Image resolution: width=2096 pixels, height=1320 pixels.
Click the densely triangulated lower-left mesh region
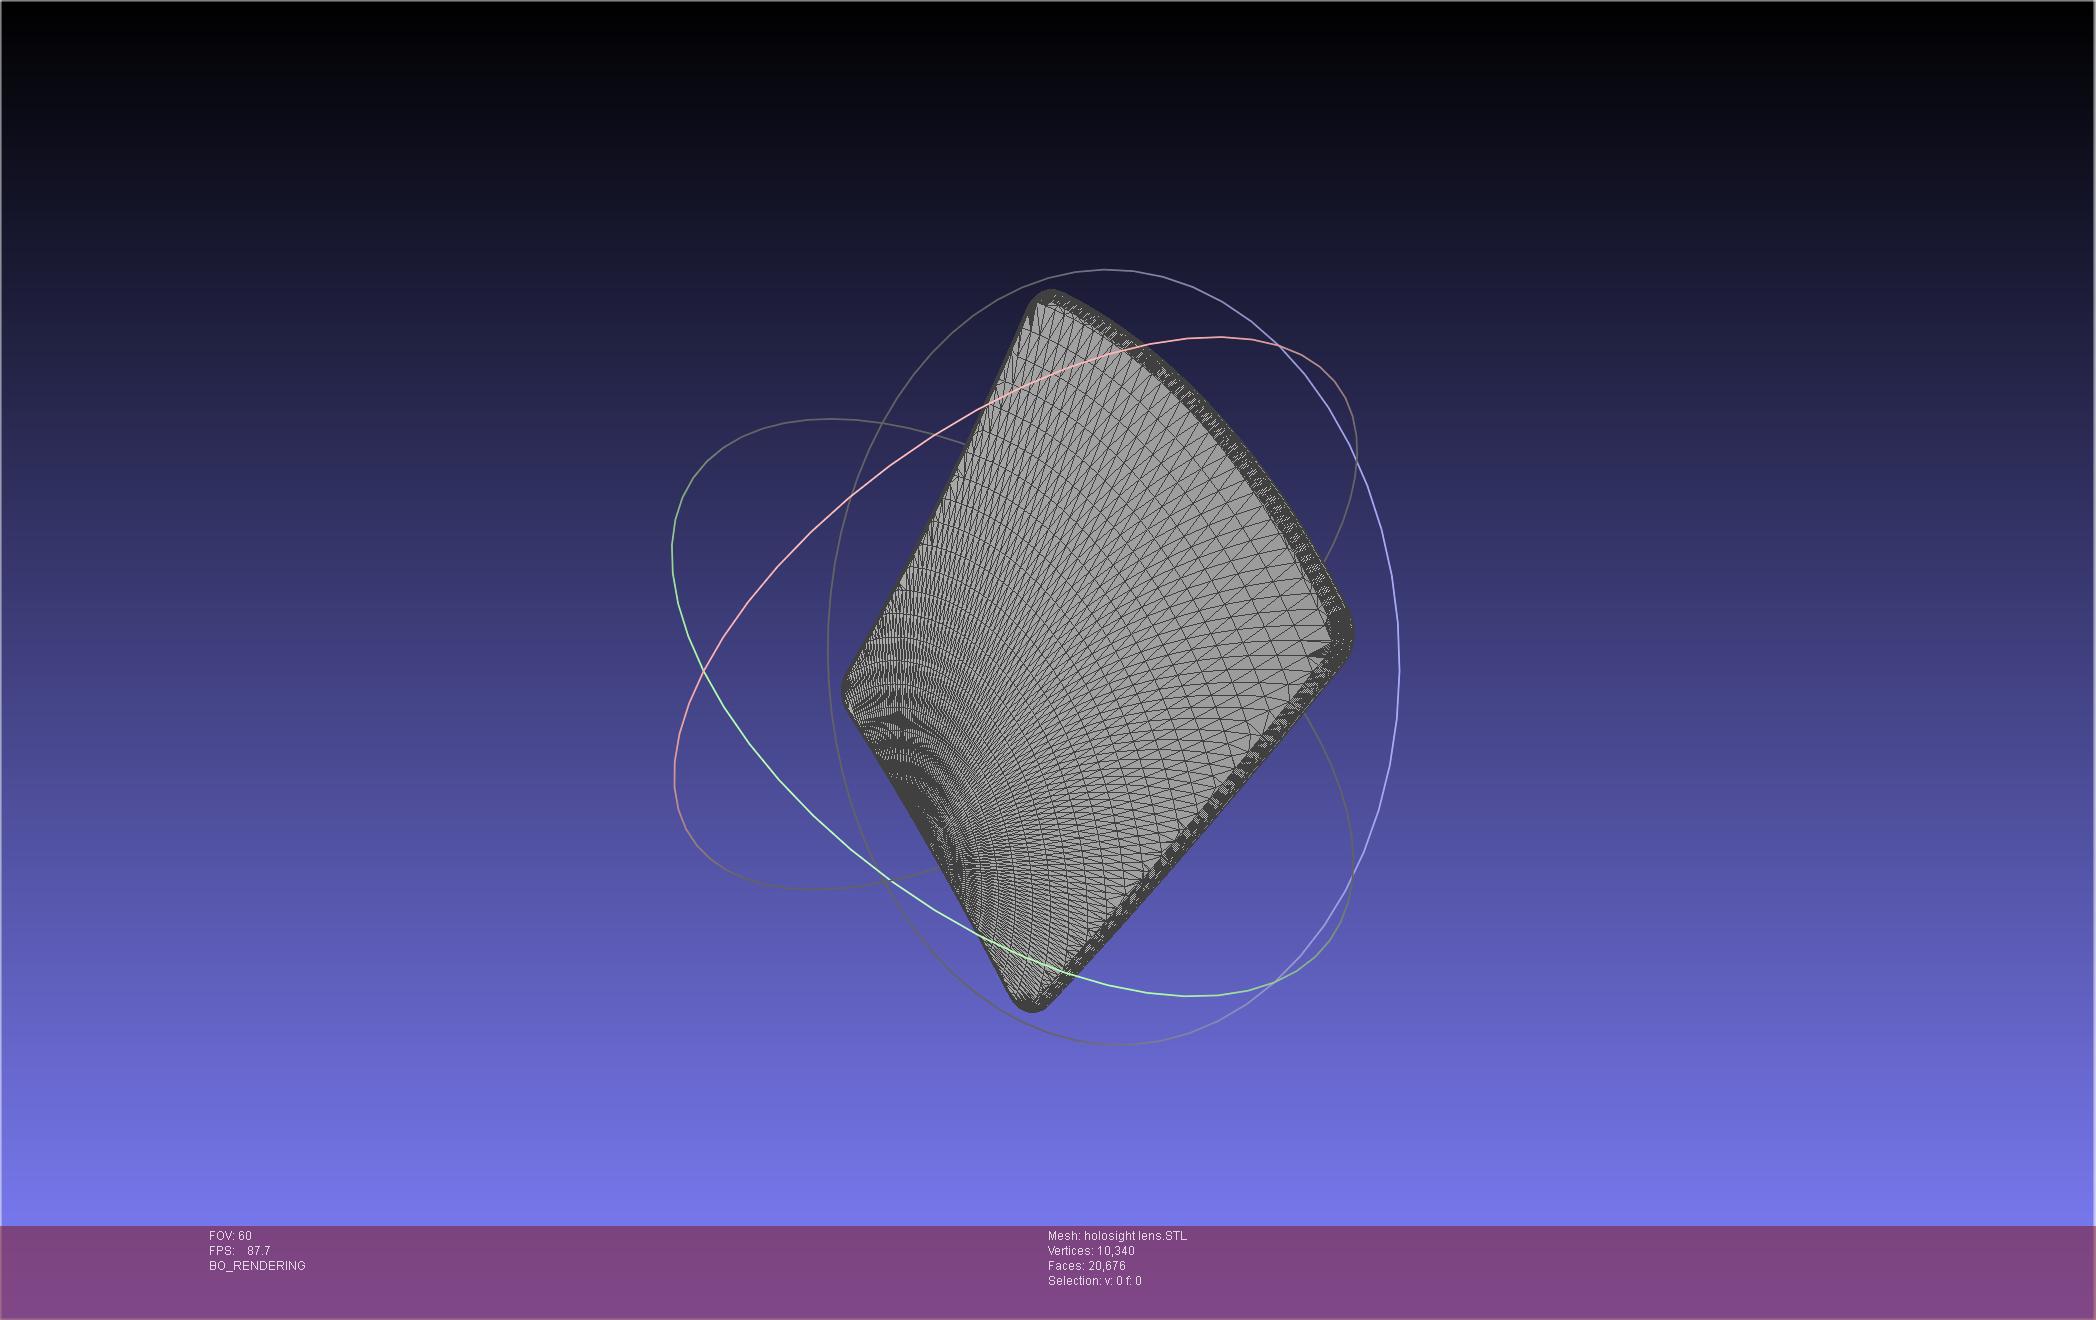(920, 770)
